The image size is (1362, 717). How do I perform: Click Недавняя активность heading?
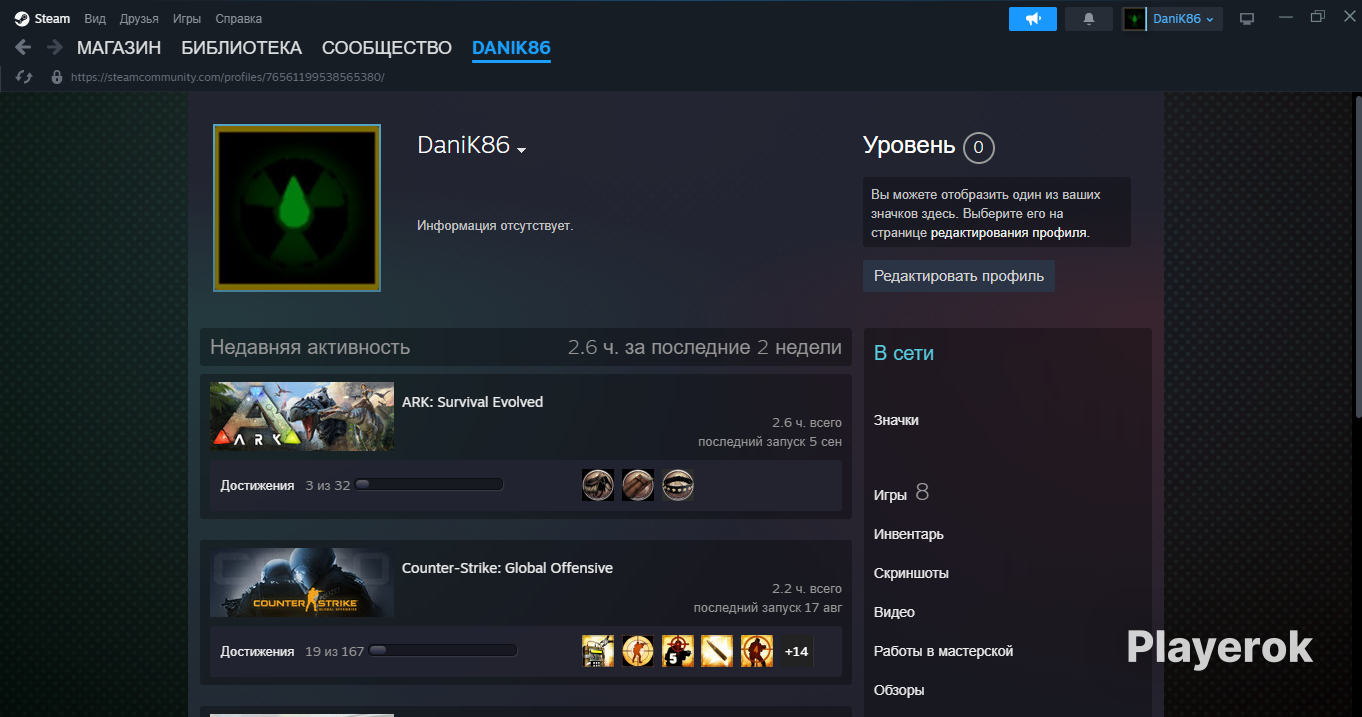[x=310, y=347]
